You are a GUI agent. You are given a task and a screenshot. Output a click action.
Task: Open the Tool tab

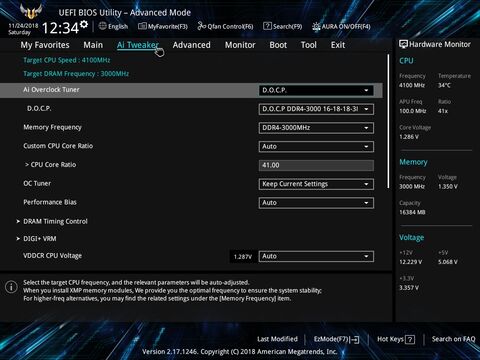point(309,45)
